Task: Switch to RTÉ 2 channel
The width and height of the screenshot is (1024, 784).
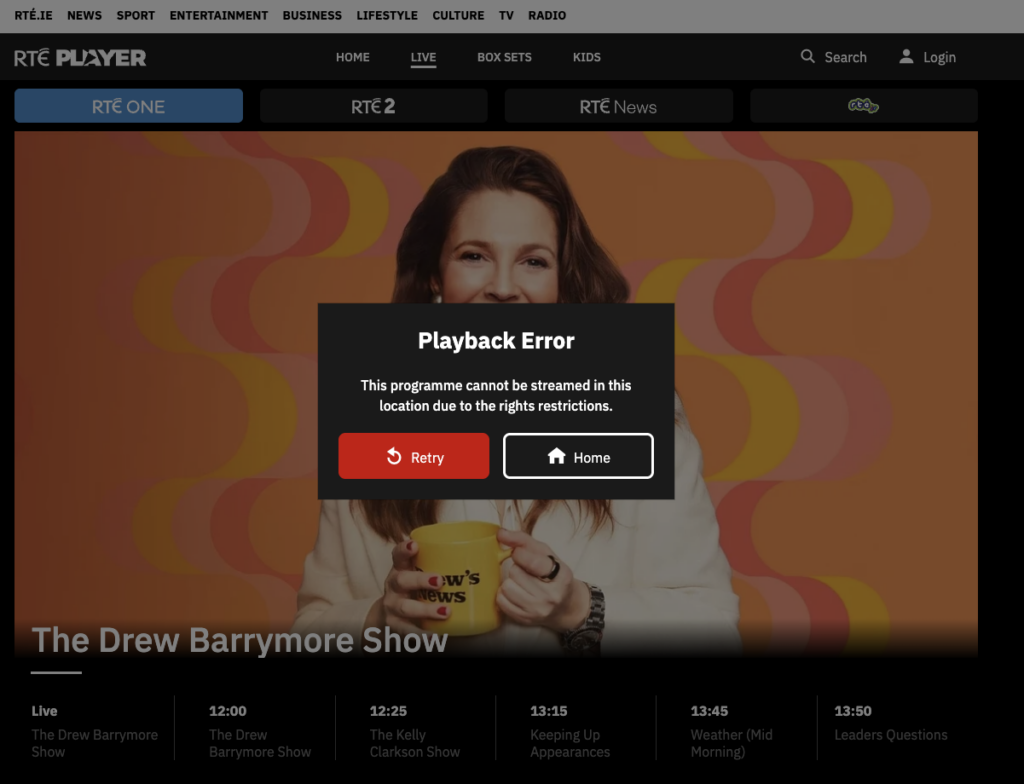Action: click(x=374, y=106)
